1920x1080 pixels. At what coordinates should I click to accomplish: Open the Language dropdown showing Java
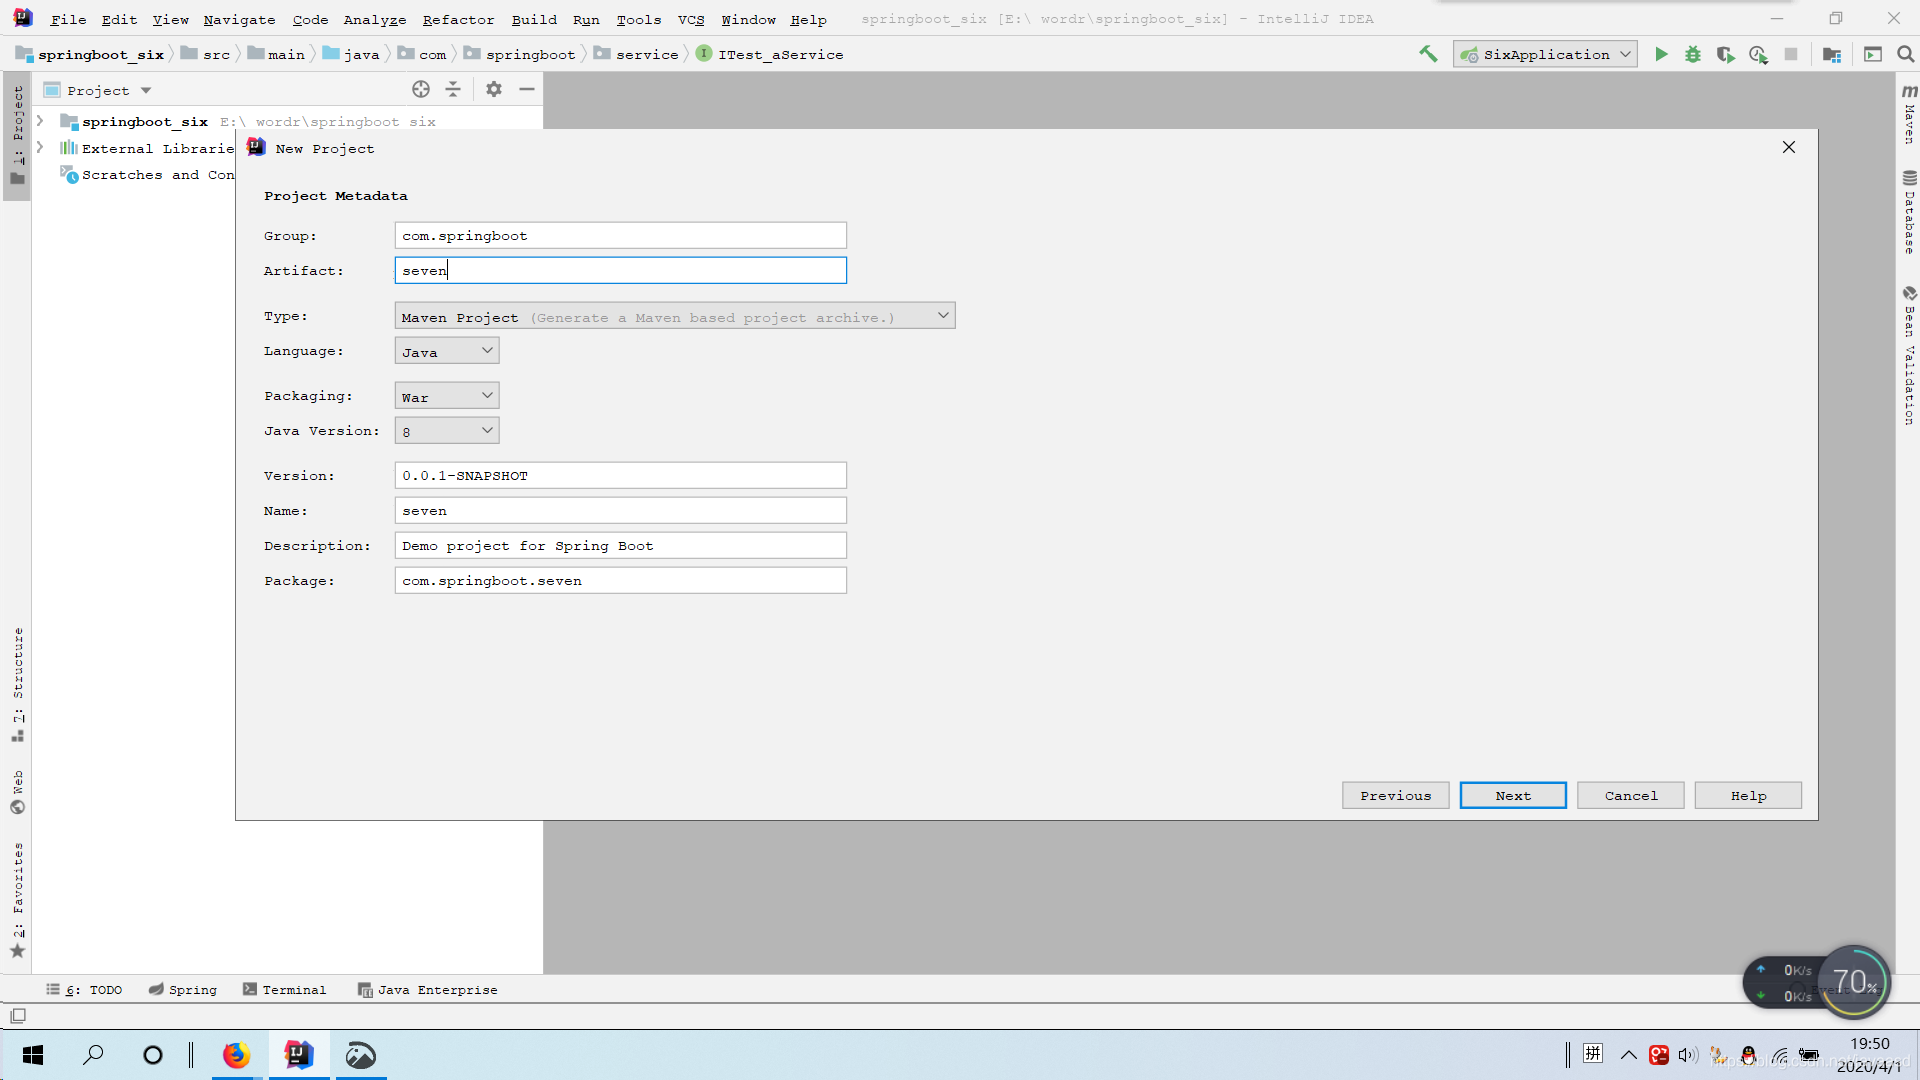click(x=447, y=351)
